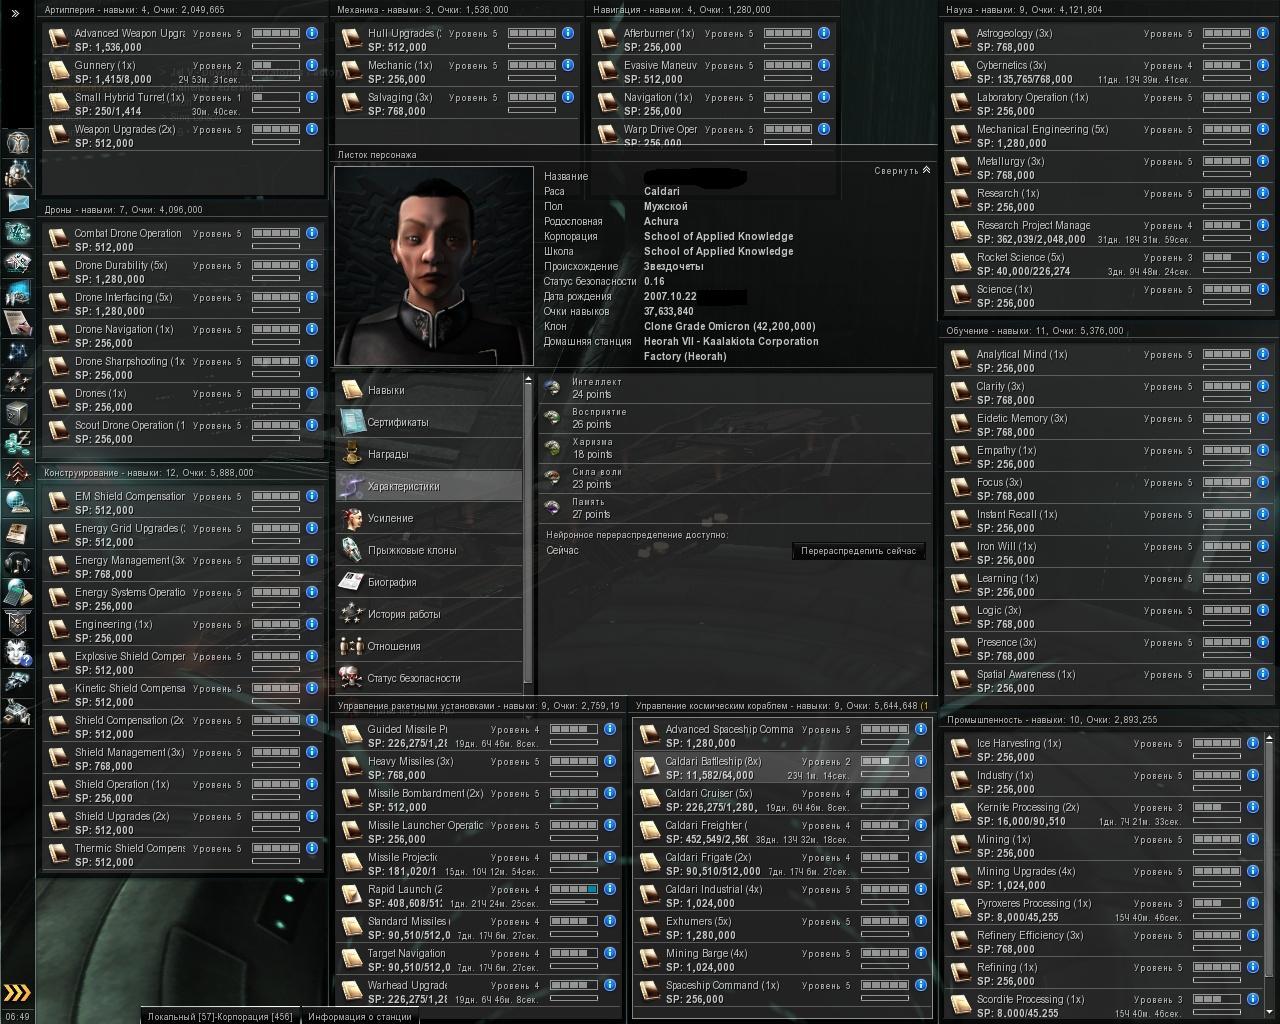Viewport: 1280px width, 1024px height.
Task: Show info for Ice Harvesting skill
Action: (x=1252, y=743)
